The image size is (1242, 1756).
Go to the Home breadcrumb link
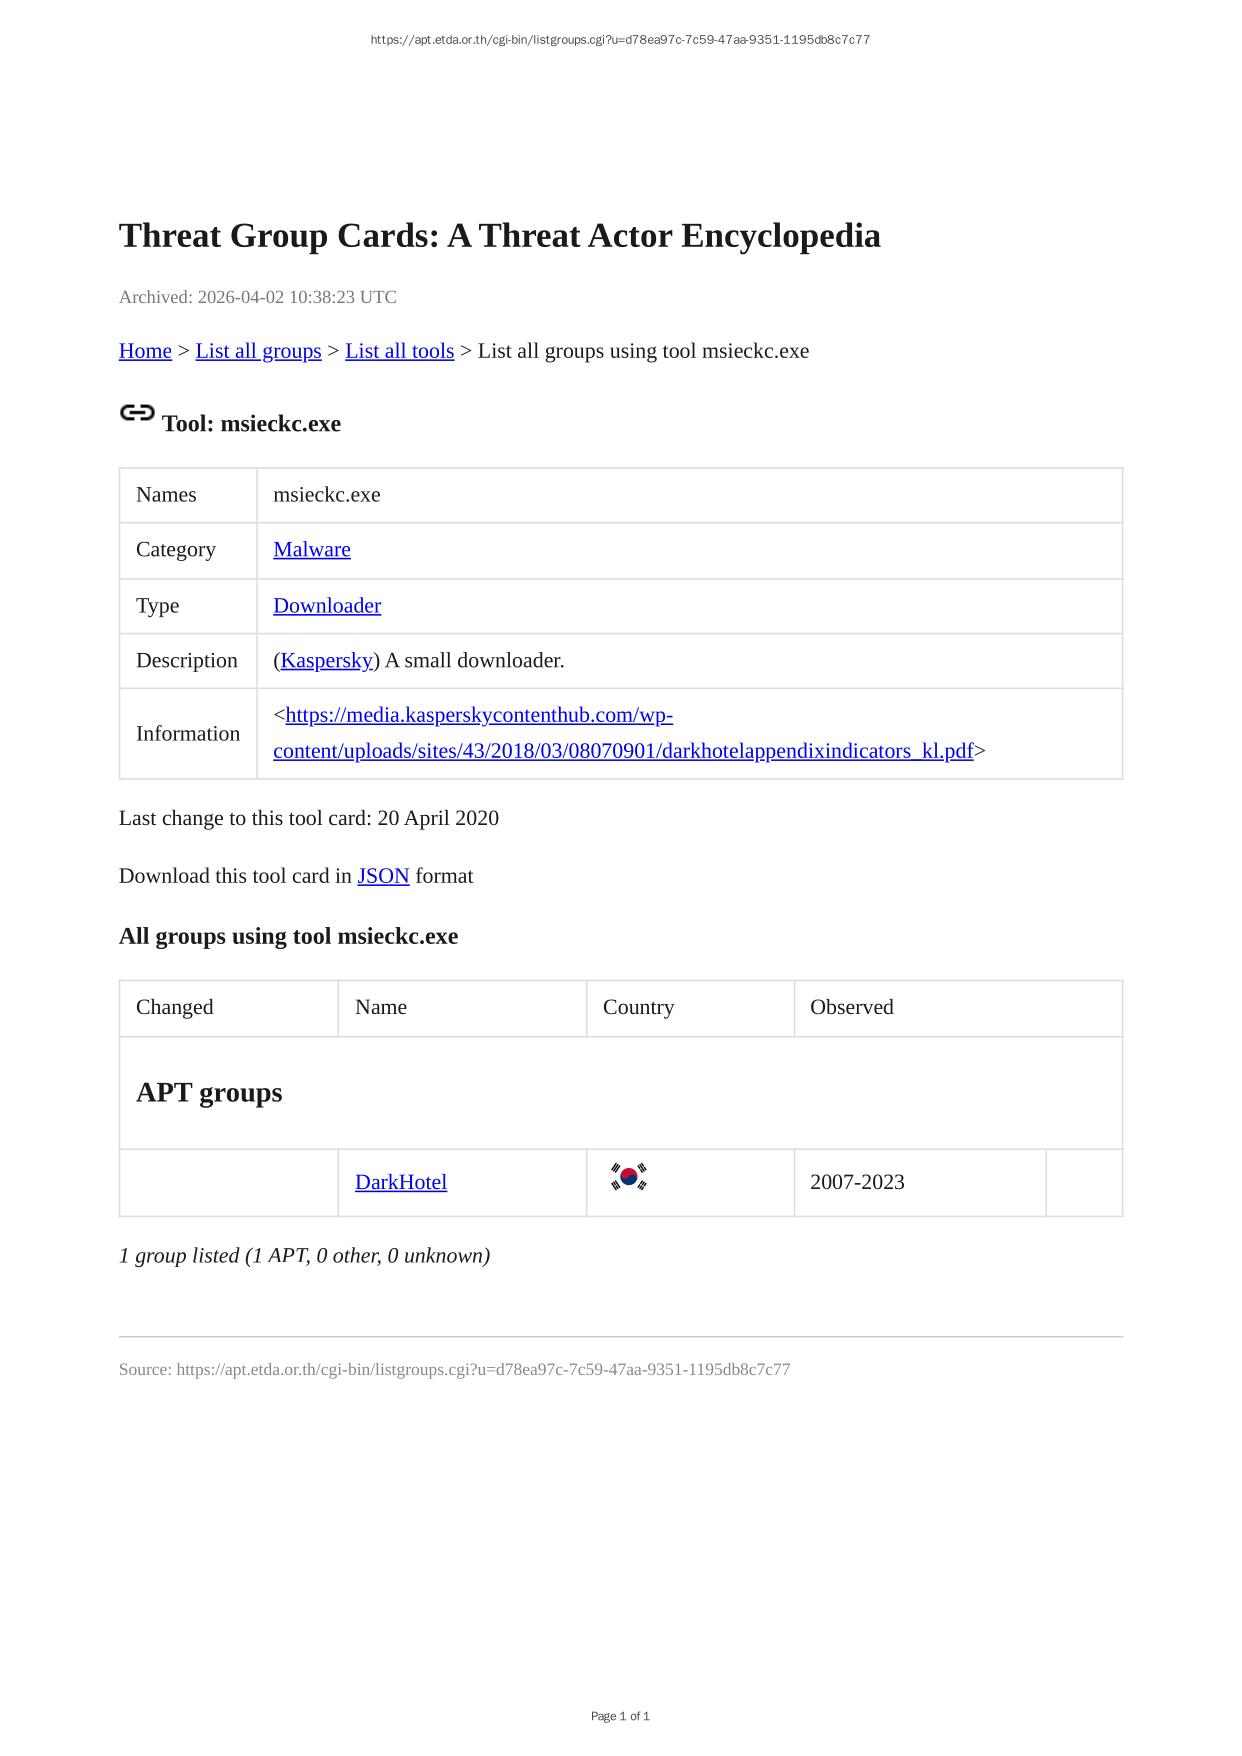point(145,351)
